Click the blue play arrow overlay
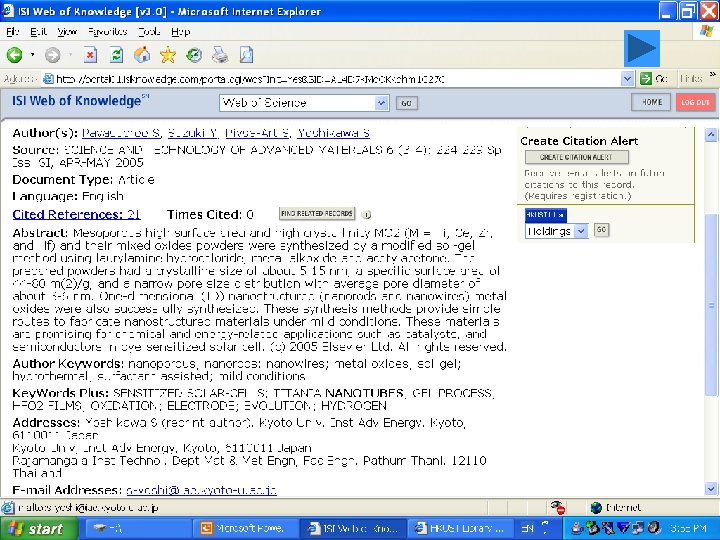Viewport: 720px width, 540px height. coord(641,48)
